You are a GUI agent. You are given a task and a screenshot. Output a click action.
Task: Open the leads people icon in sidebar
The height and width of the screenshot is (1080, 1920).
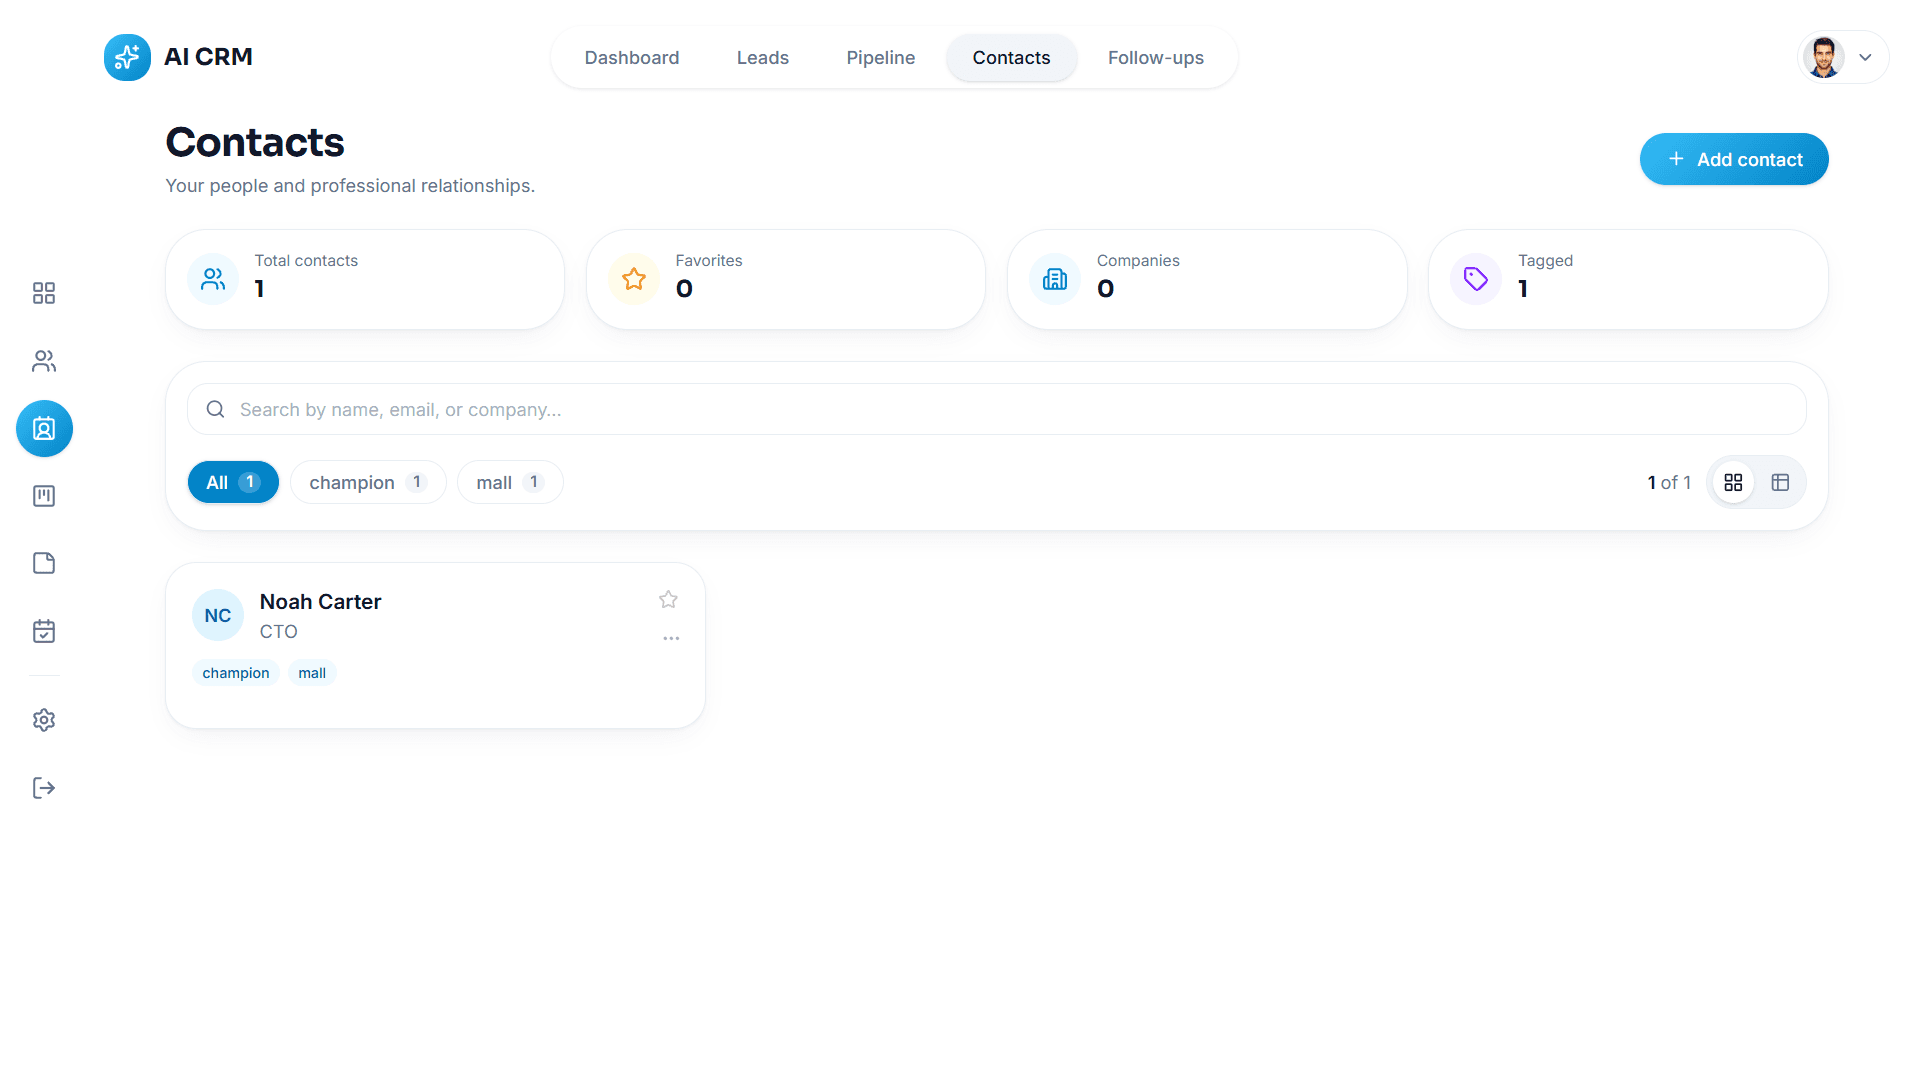click(44, 361)
